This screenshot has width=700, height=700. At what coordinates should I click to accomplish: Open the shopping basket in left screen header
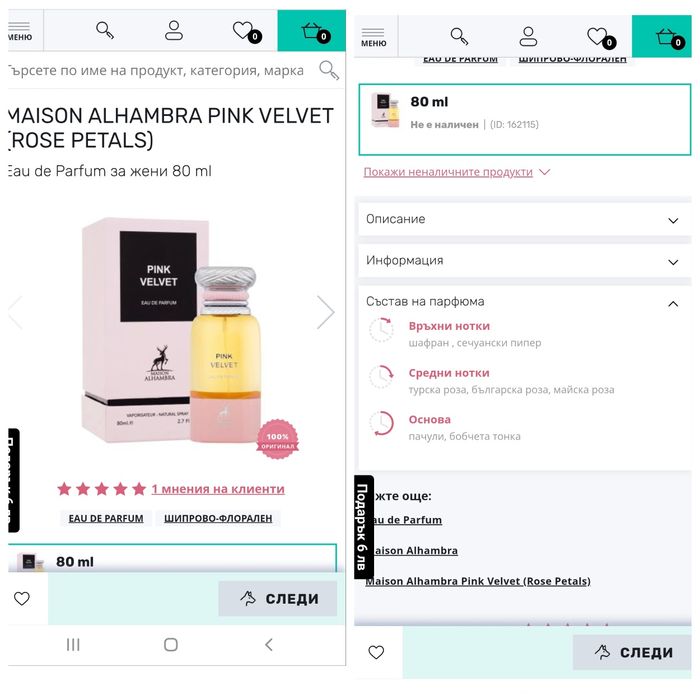[x=312, y=31]
